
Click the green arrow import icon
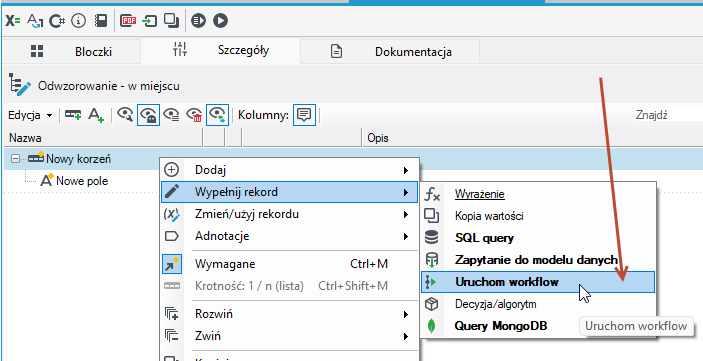150,21
